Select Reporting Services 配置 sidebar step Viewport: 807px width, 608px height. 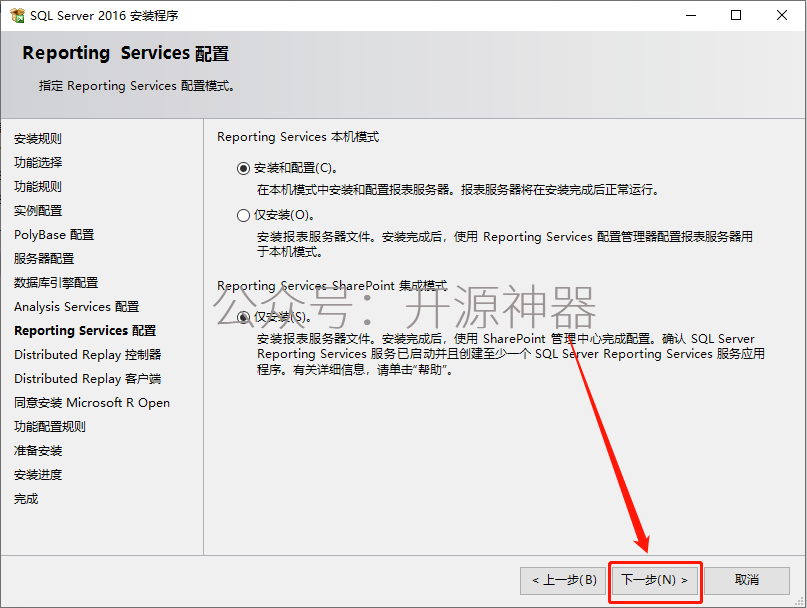[85, 331]
